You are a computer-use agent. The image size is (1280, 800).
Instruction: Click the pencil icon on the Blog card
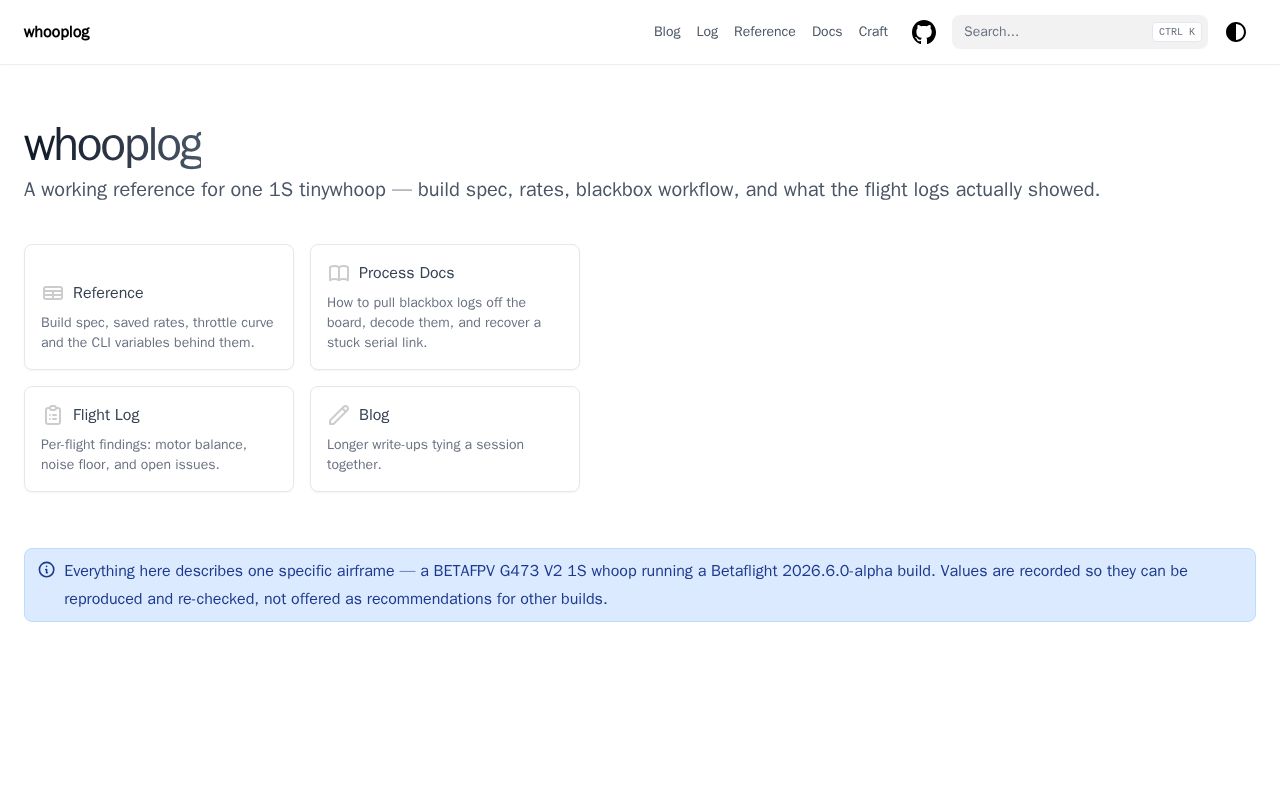point(339,415)
